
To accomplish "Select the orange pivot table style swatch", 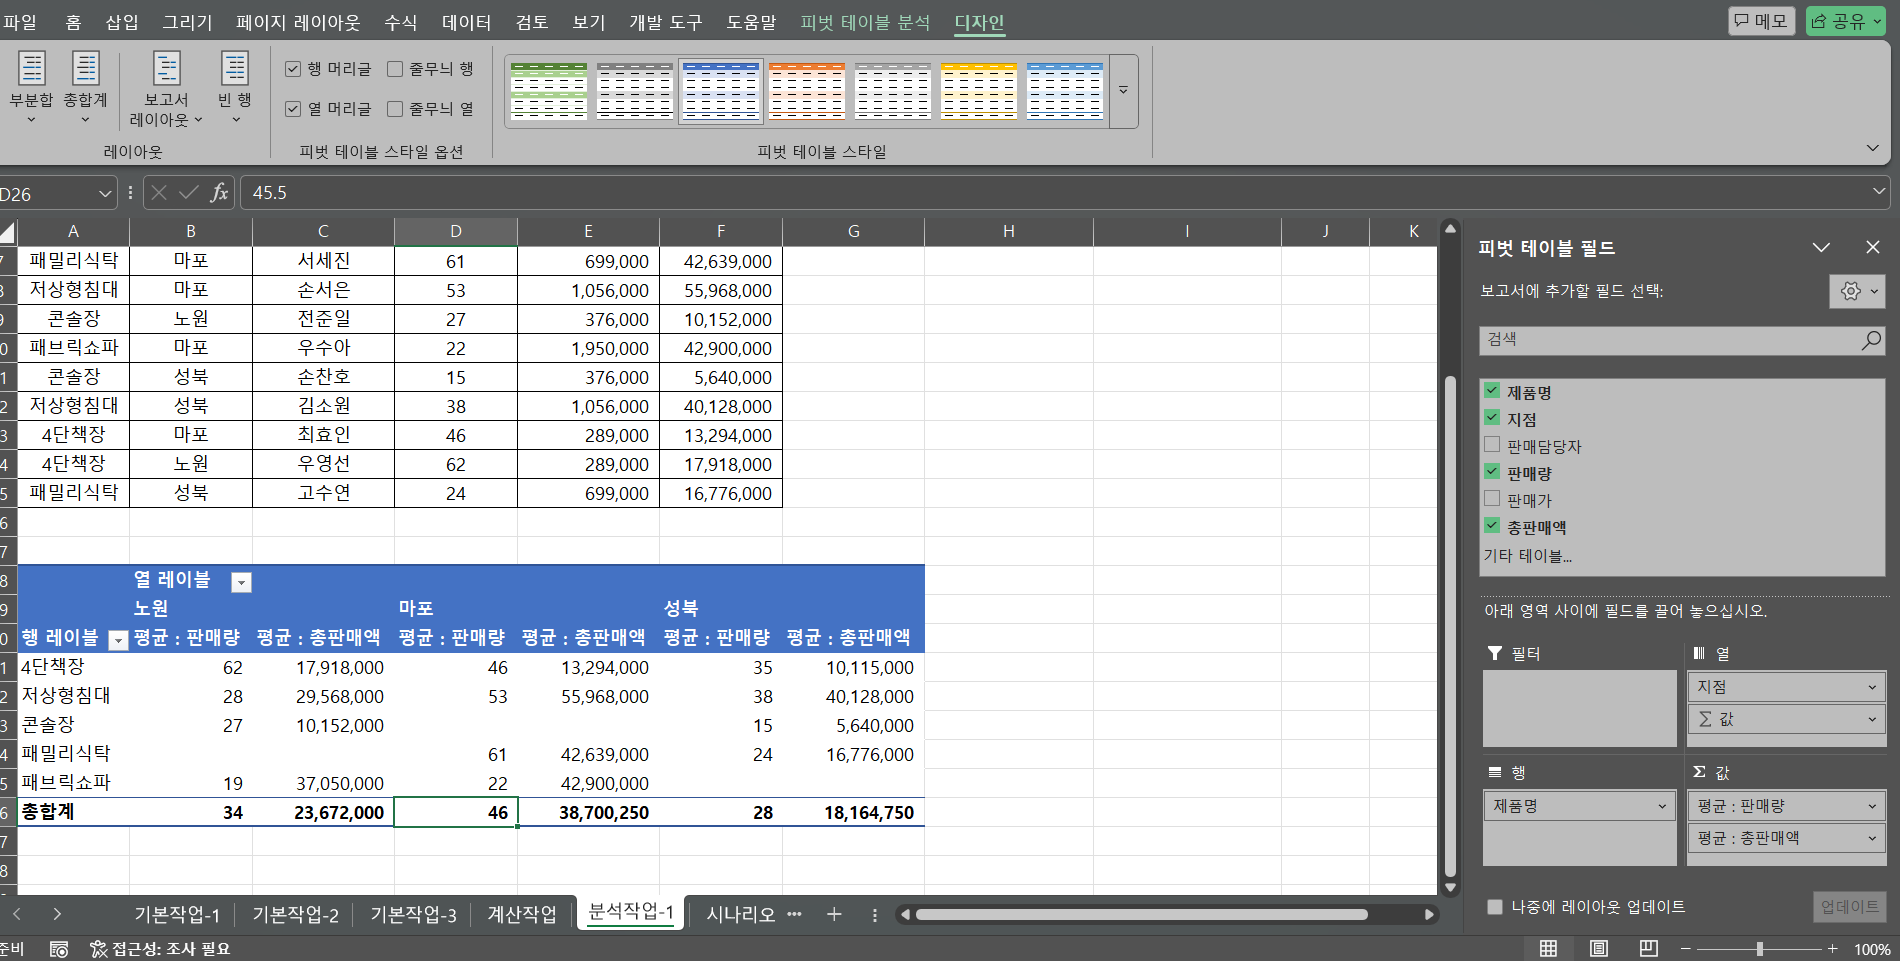I will [x=807, y=91].
